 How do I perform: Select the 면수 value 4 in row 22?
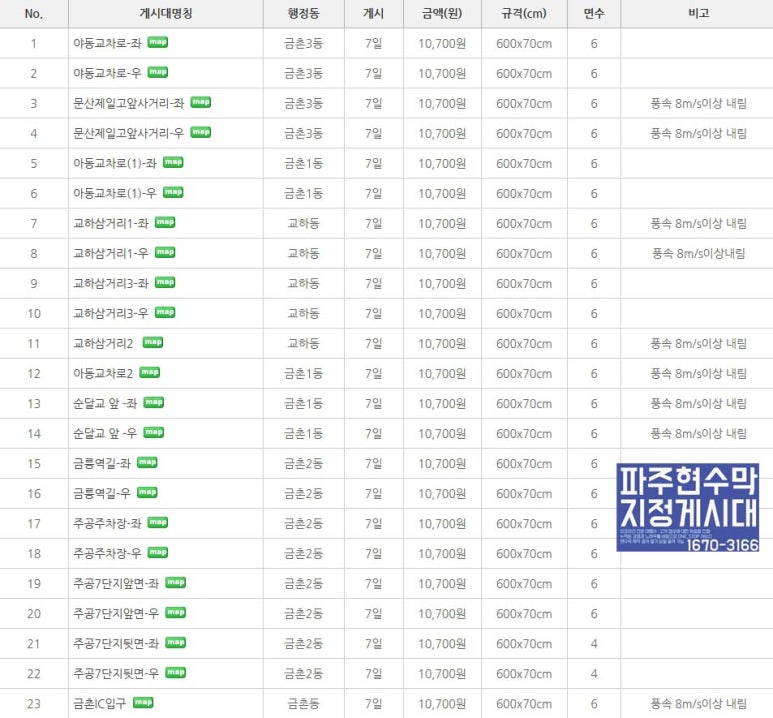(594, 674)
